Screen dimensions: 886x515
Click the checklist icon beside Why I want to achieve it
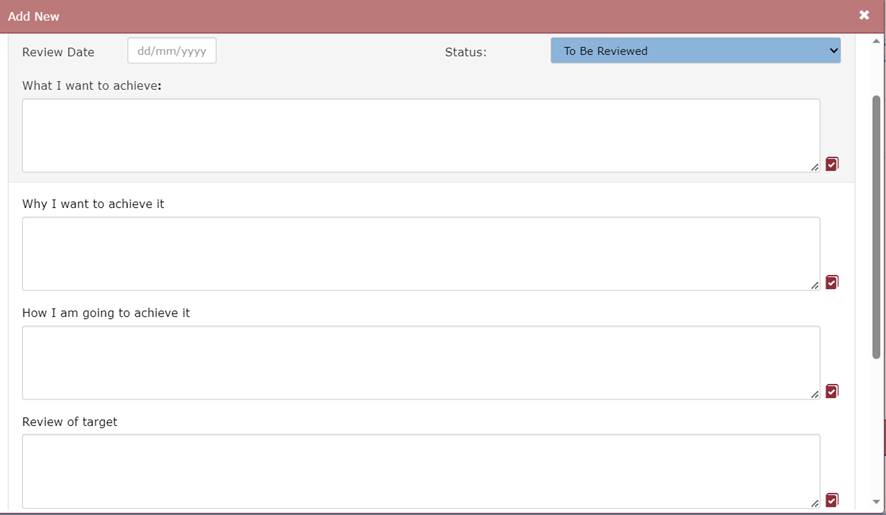pyautogui.click(x=832, y=282)
